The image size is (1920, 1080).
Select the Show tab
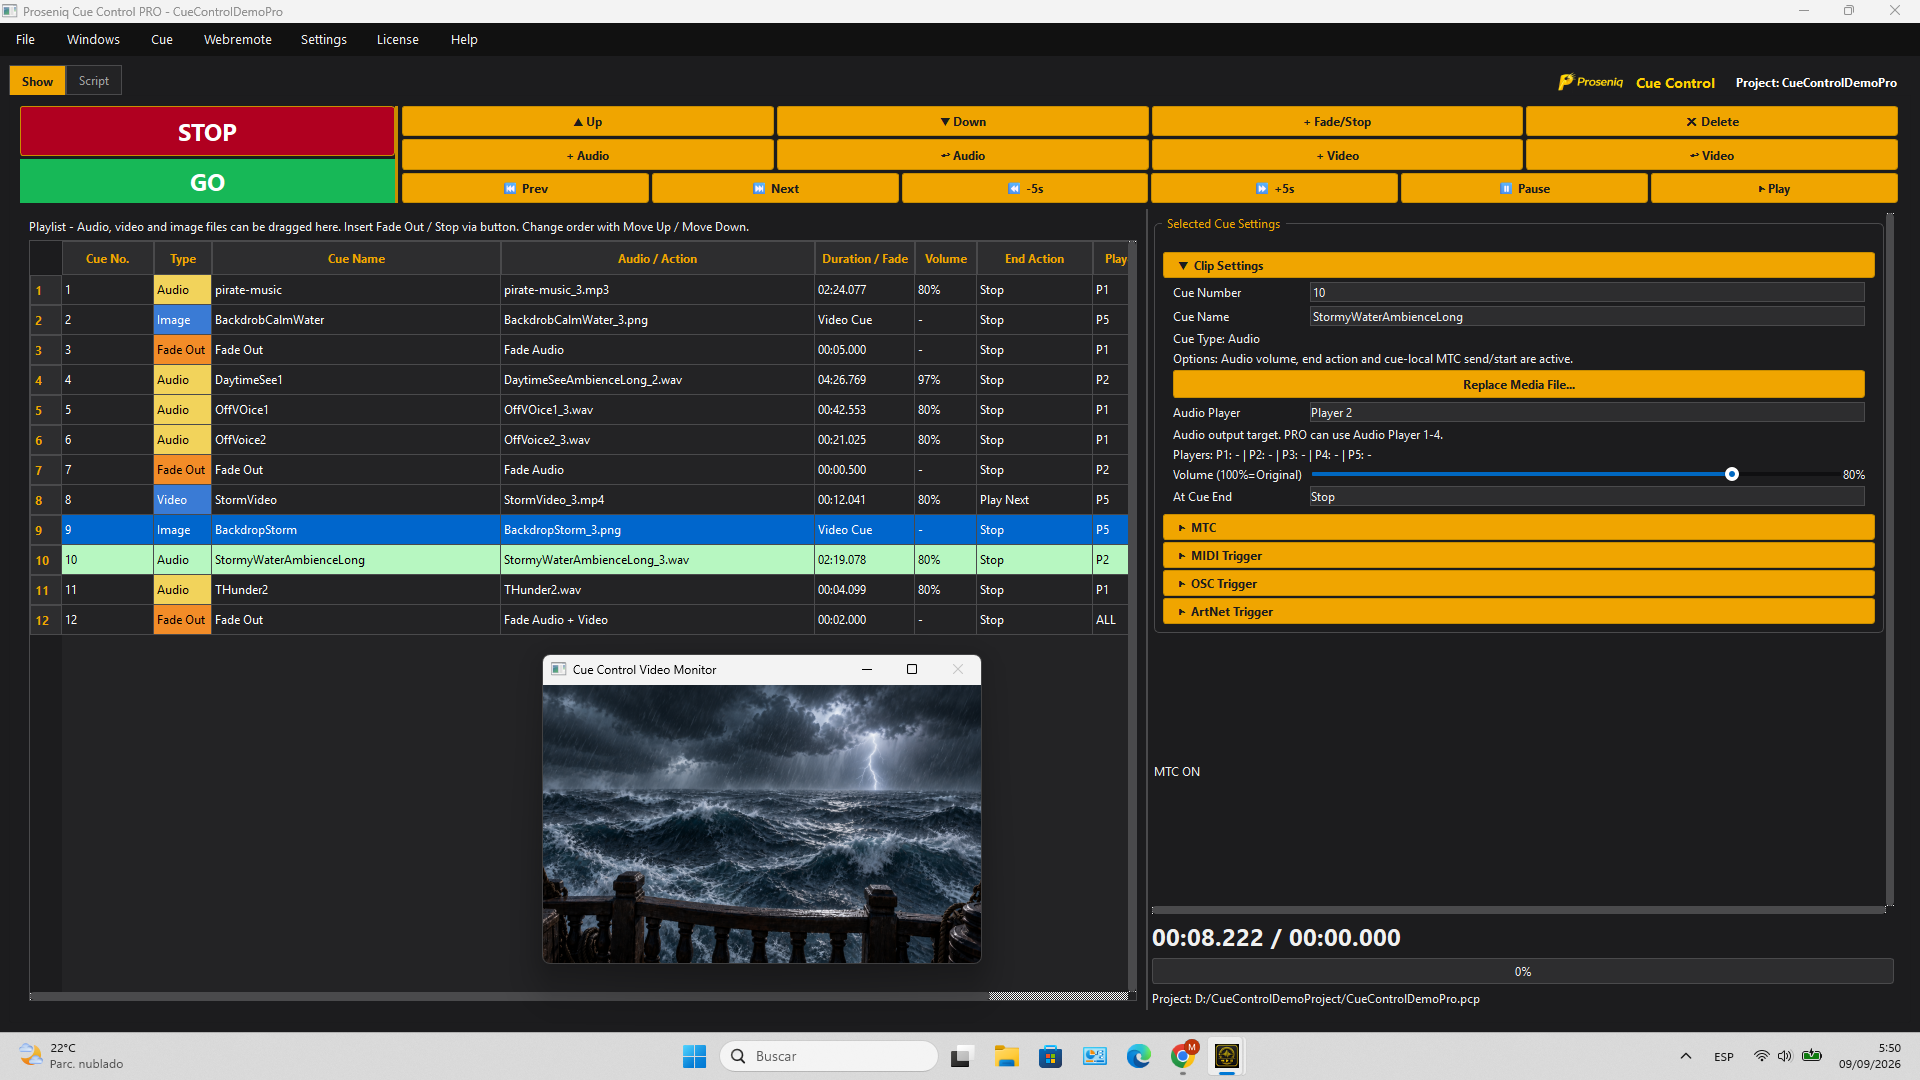coord(38,81)
